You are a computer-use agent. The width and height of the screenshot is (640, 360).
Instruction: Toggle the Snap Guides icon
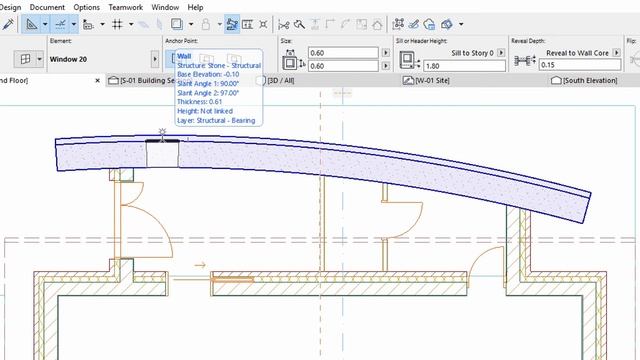tap(60, 24)
